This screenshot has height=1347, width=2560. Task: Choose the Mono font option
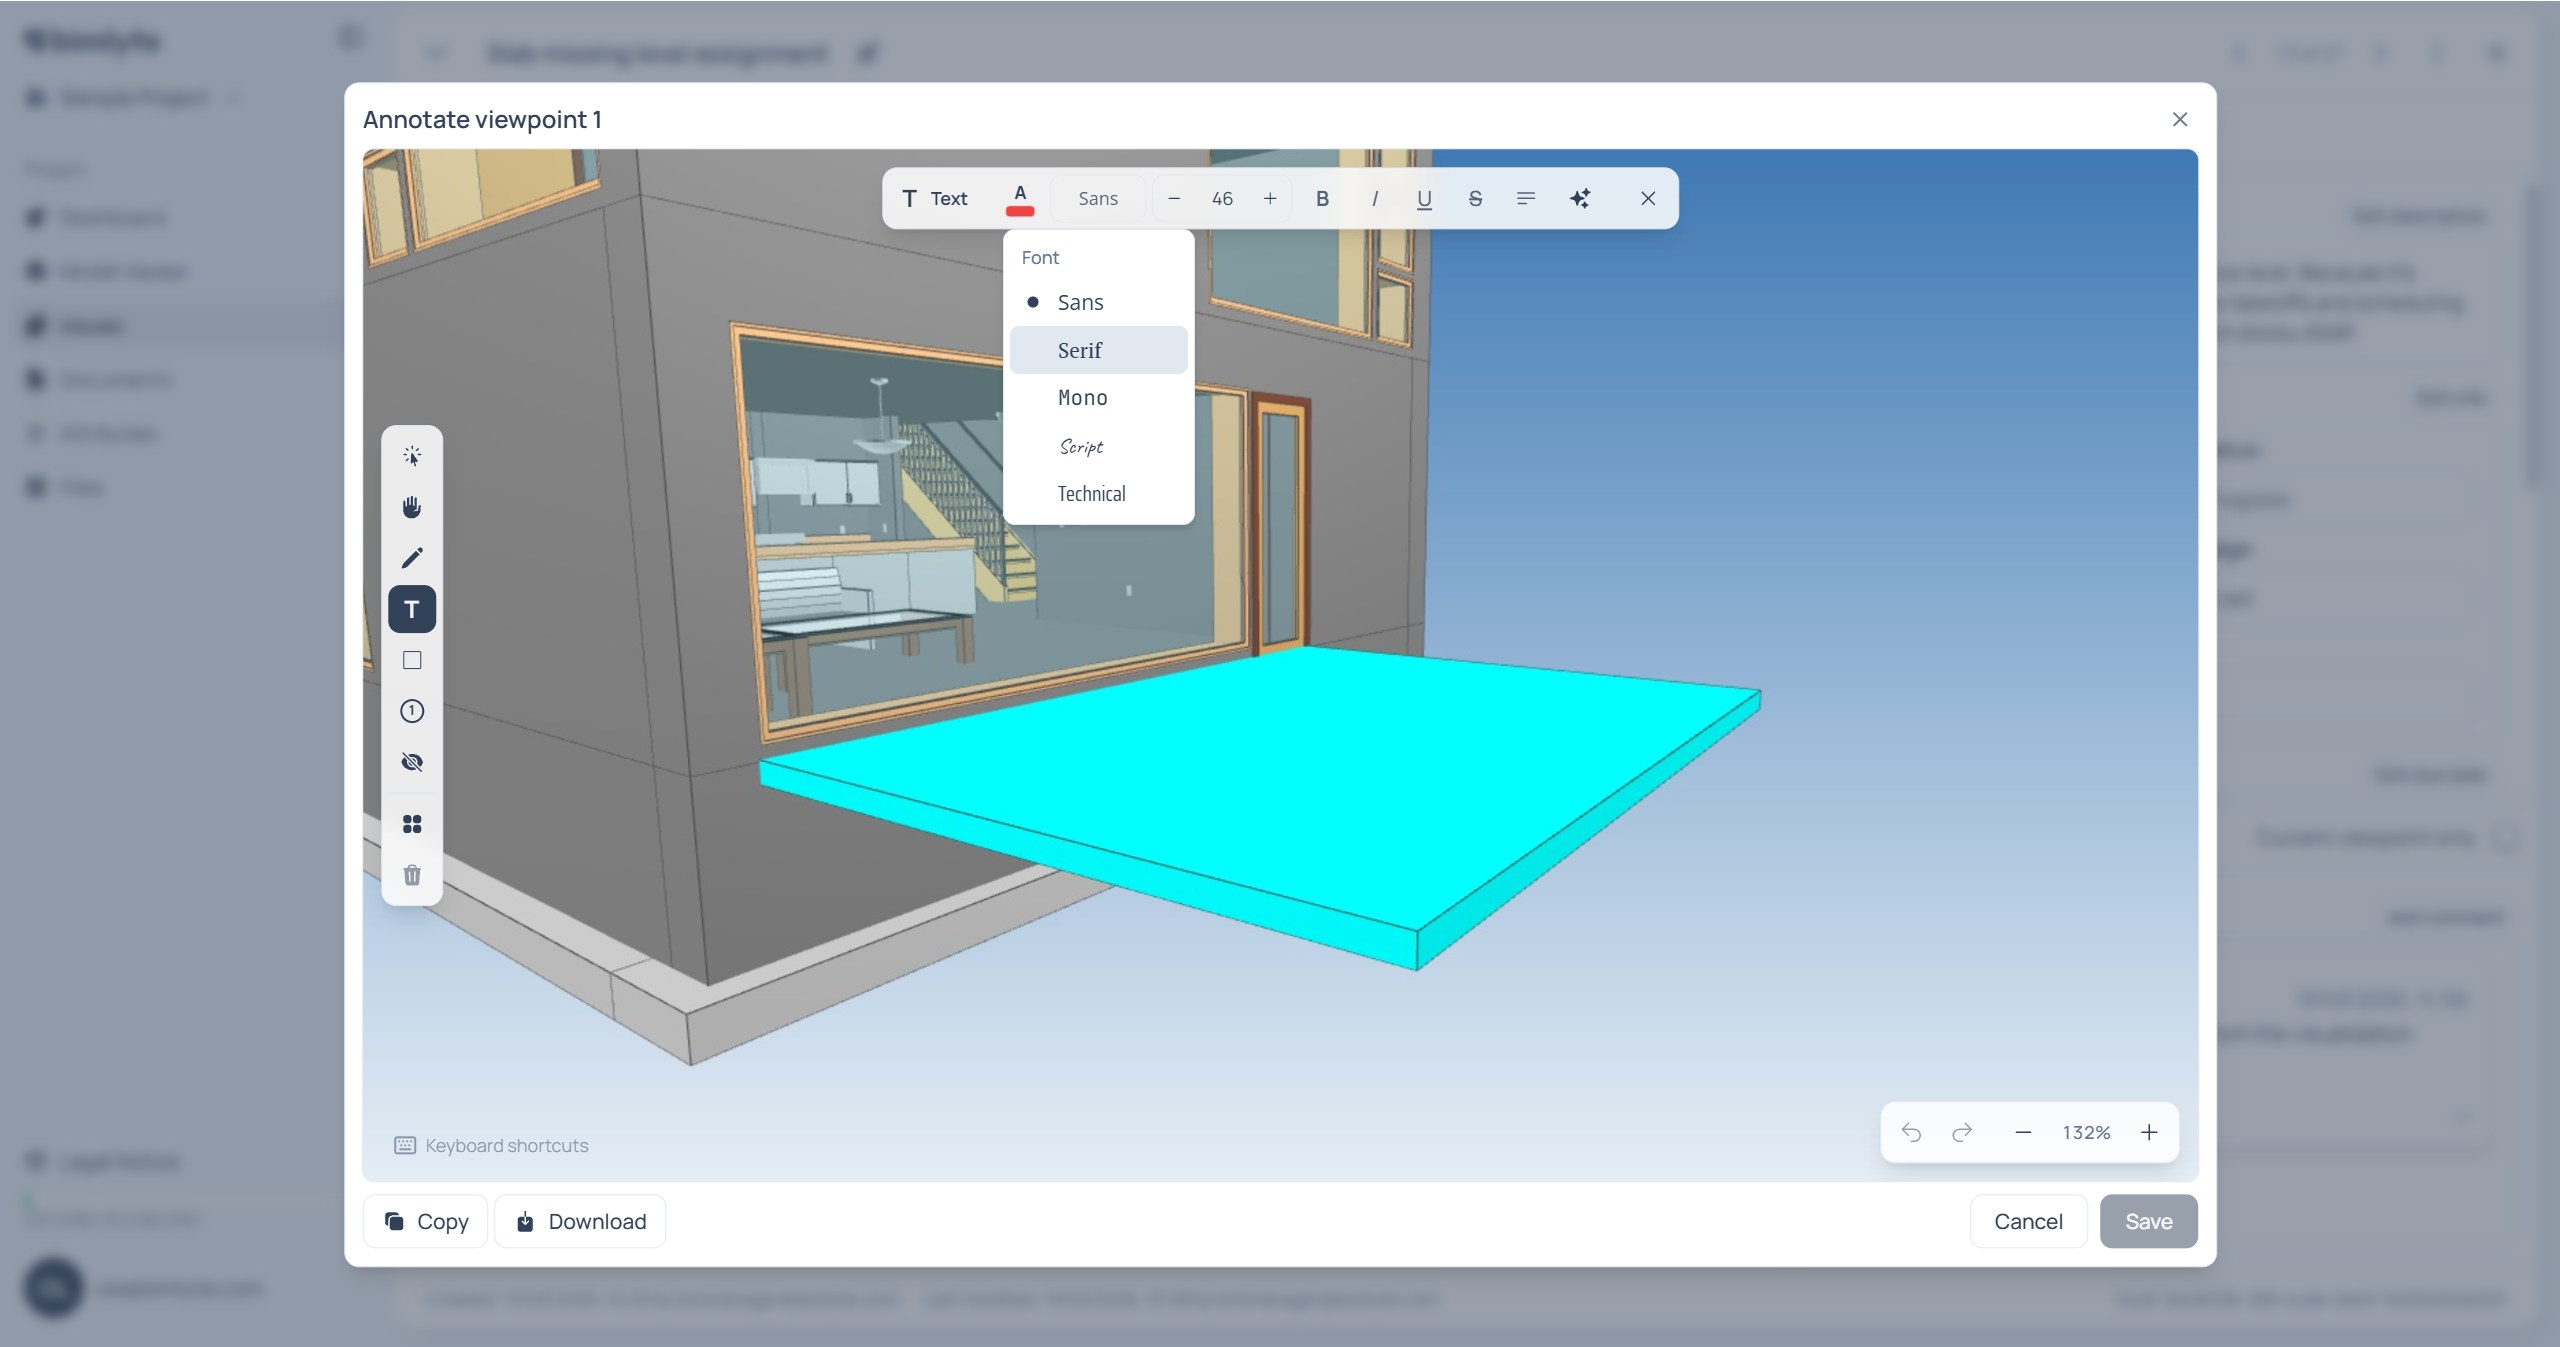point(1099,398)
